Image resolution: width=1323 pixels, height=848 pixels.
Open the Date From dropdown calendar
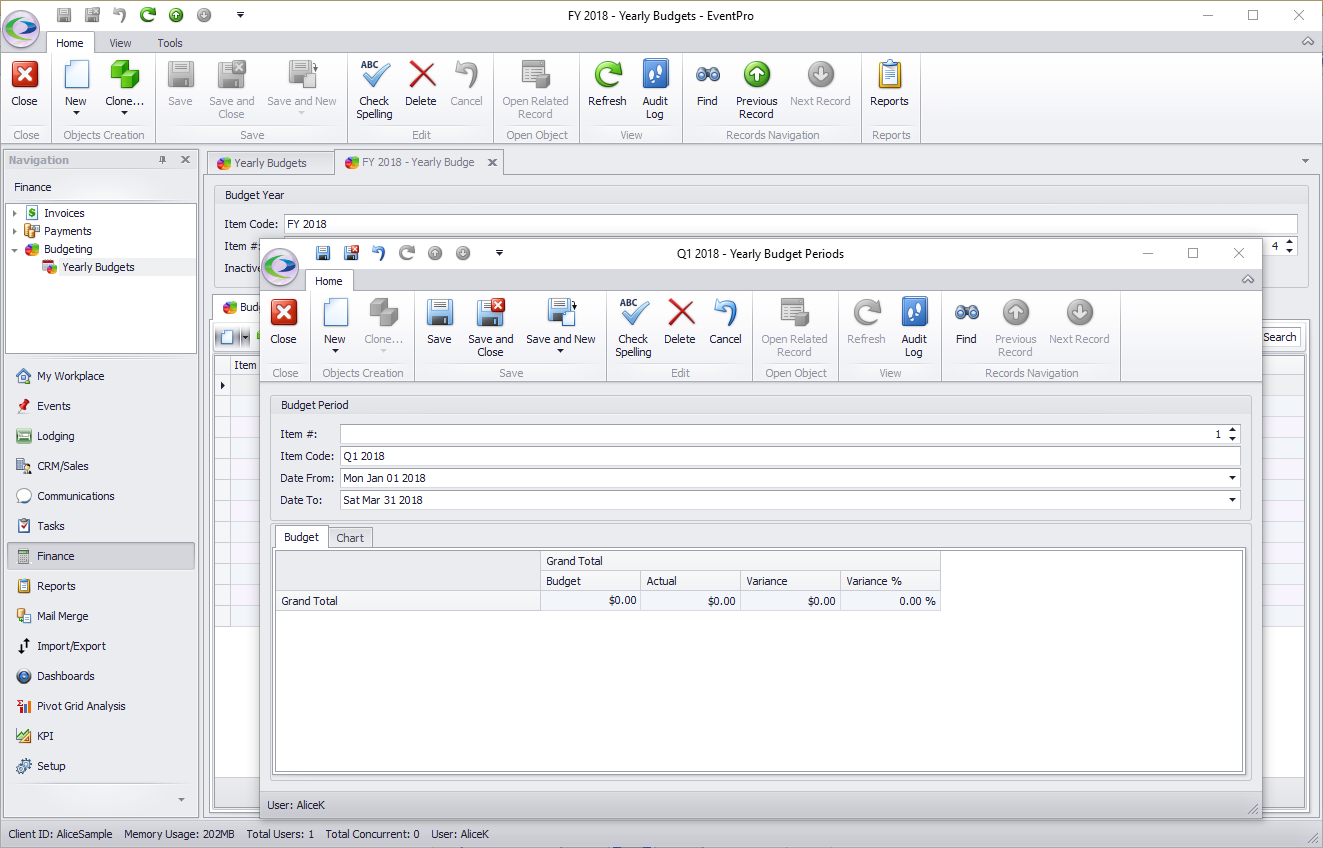1232,478
